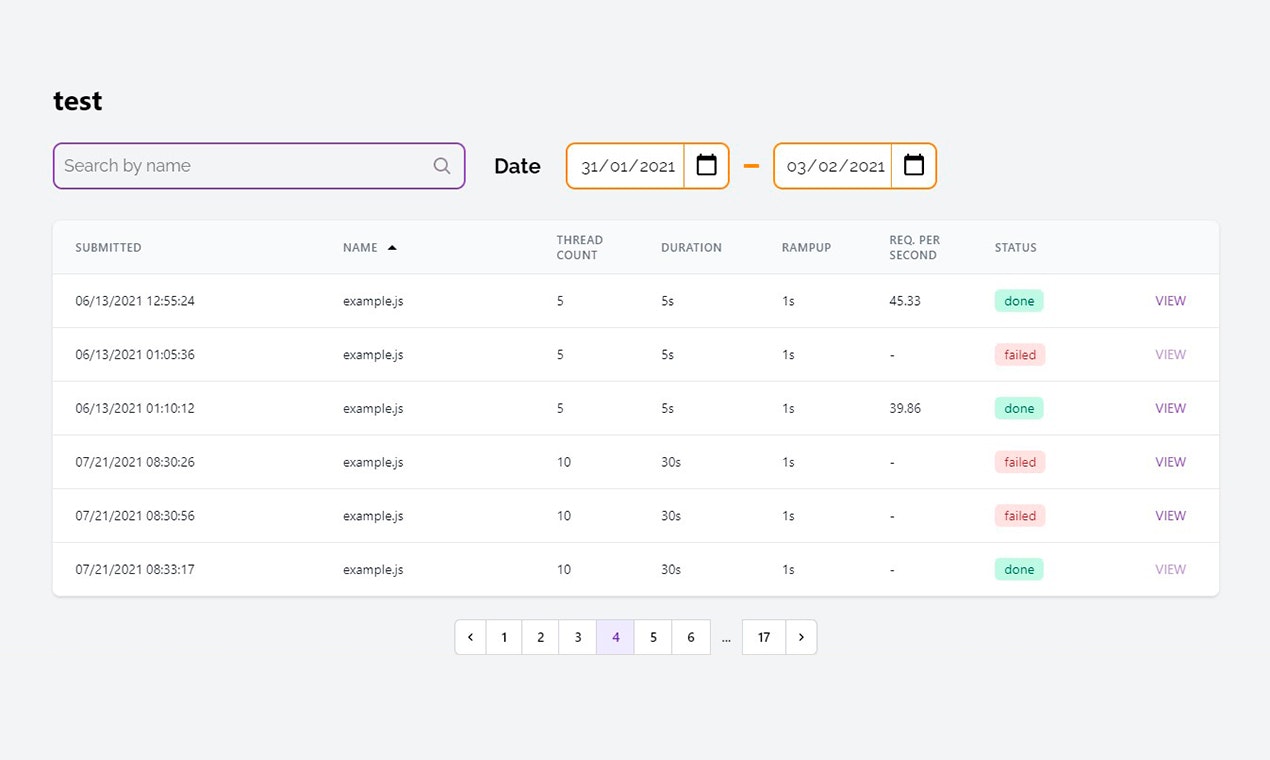The width and height of the screenshot is (1270, 760).
Task: View the 06/13/2021 01:10:12 test run
Action: (1170, 408)
